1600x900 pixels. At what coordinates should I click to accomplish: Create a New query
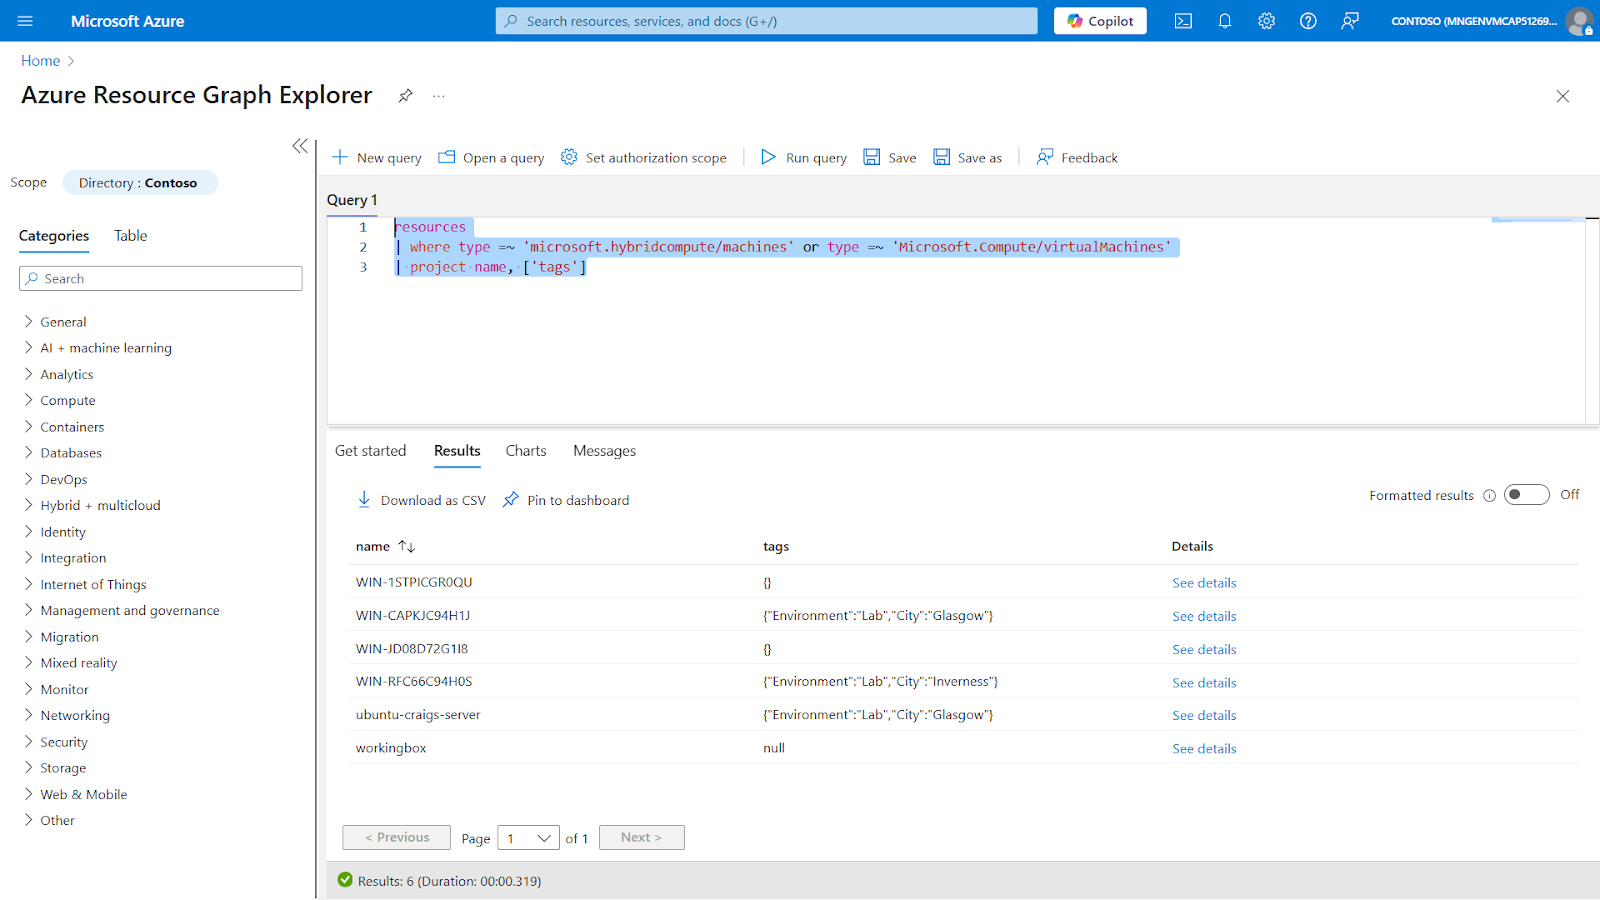[377, 158]
